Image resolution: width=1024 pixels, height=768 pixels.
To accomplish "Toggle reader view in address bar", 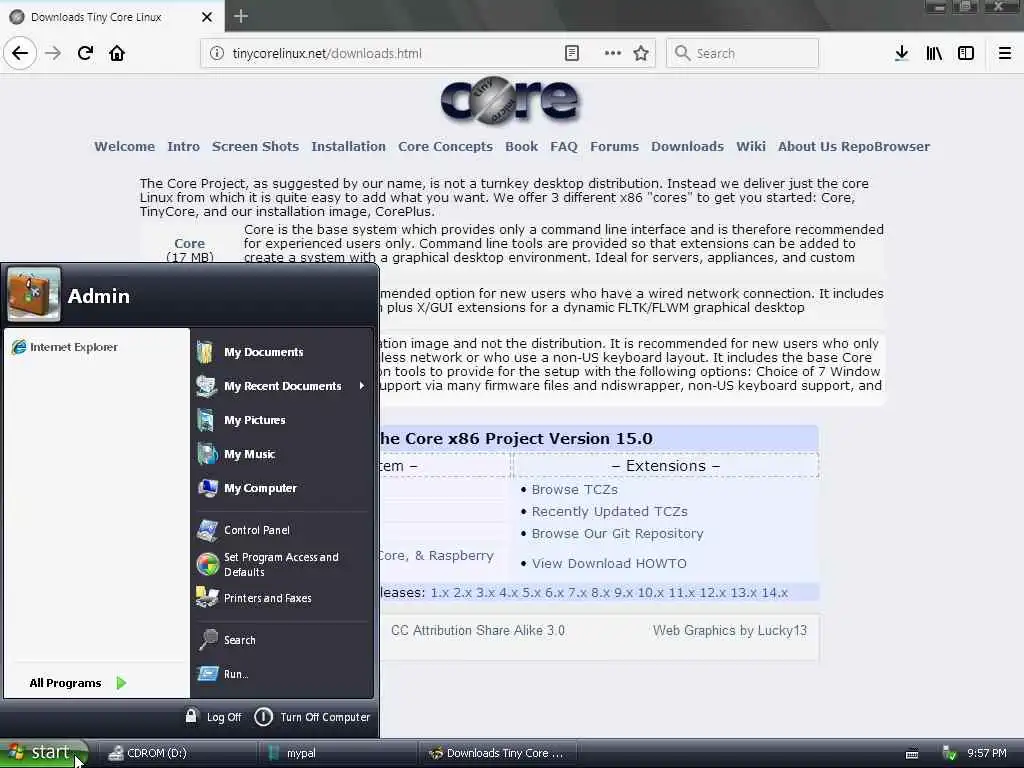I will [571, 53].
